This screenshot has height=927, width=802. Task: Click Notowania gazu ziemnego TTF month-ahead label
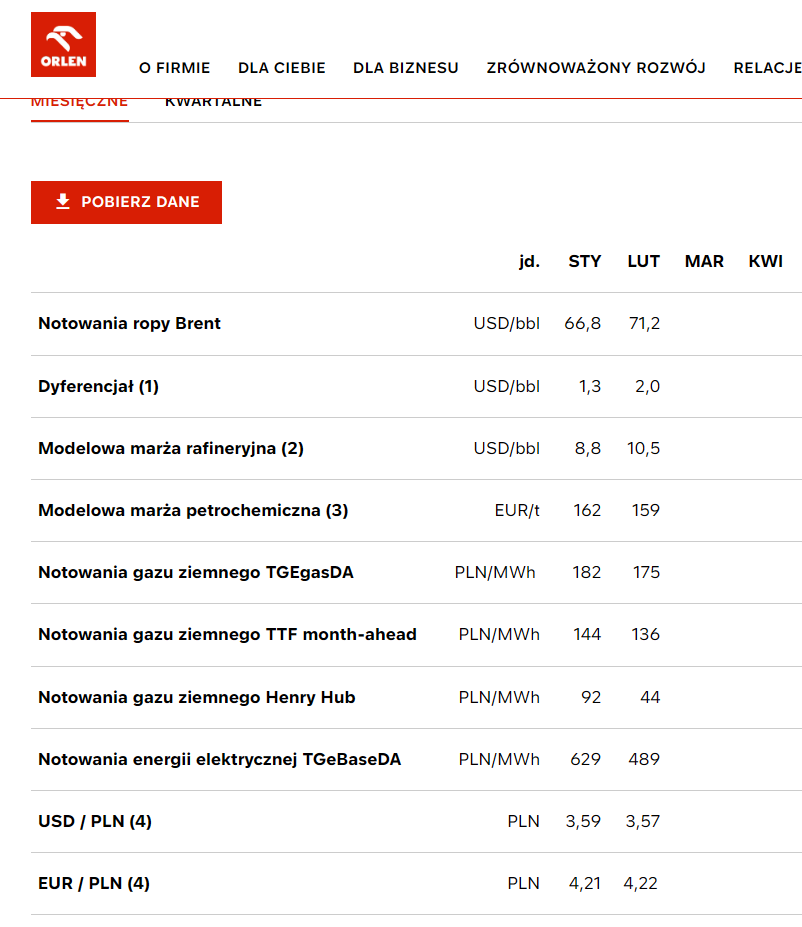click(x=228, y=634)
